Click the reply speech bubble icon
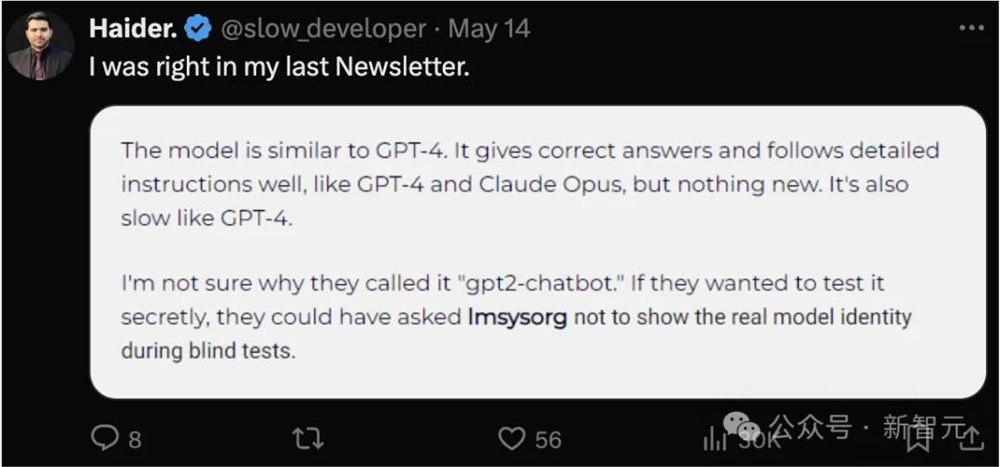The image size is (1000, 467). coord(105,438)
